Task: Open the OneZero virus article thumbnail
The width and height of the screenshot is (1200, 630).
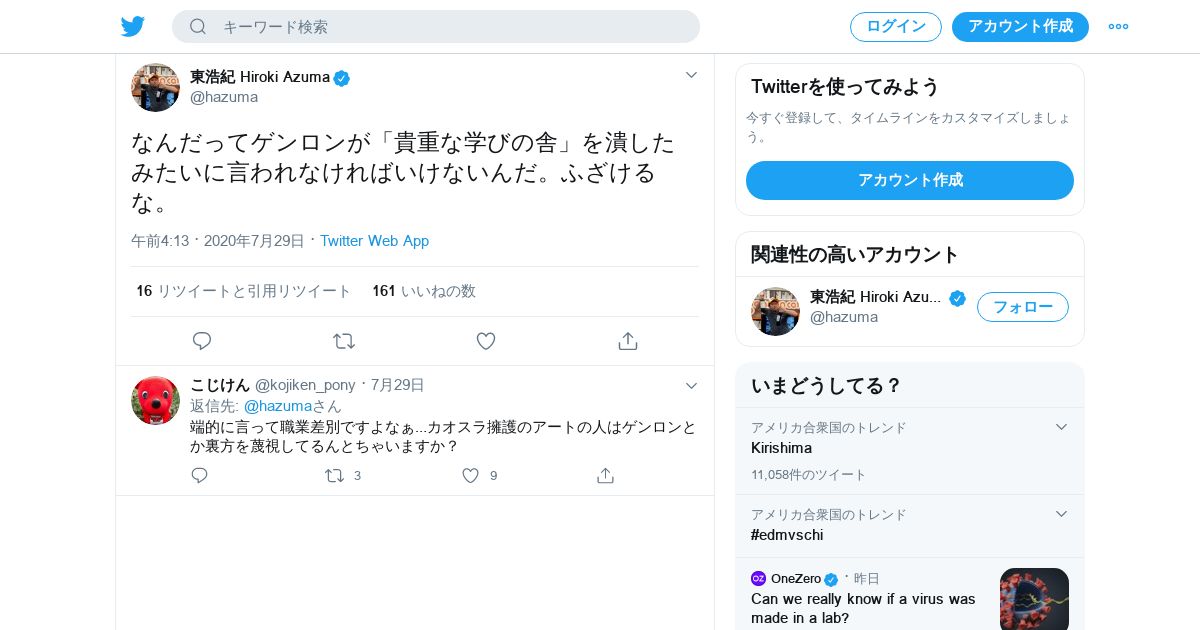Action: [x=1034, y=598]
